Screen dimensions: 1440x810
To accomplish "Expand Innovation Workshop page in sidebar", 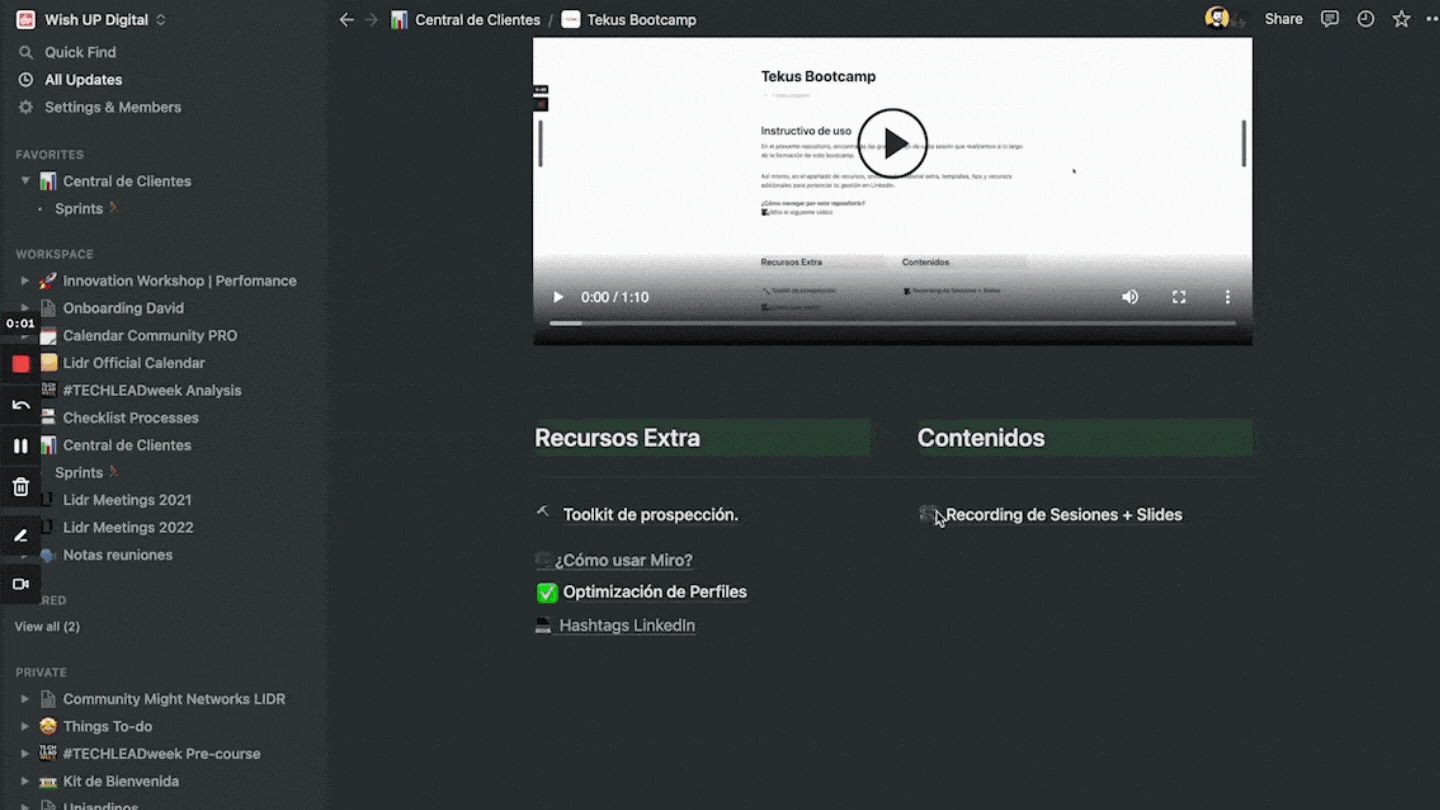I will tap(25, 281).
